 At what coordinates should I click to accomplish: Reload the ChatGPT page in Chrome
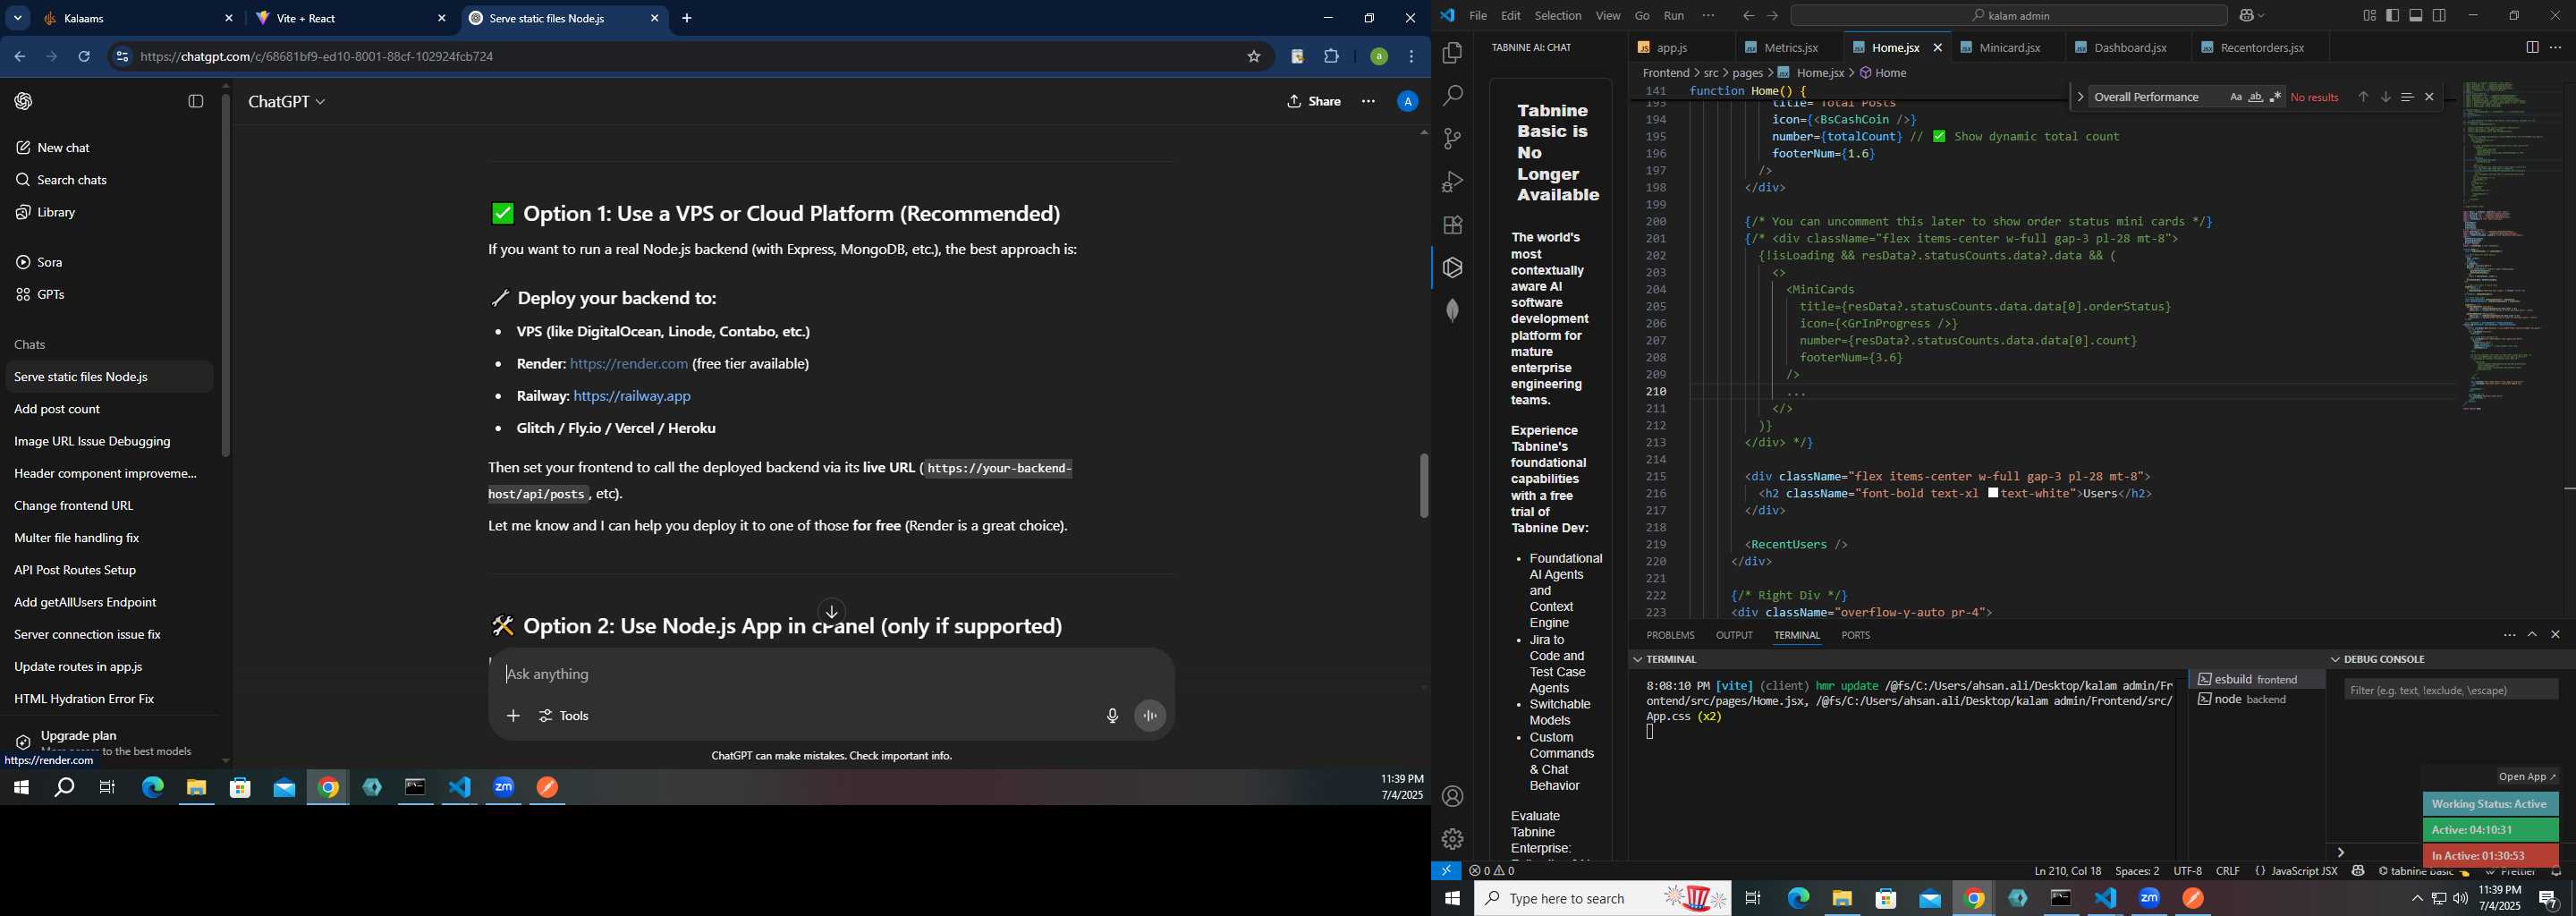pyautogui.click(x=84, y=57)
